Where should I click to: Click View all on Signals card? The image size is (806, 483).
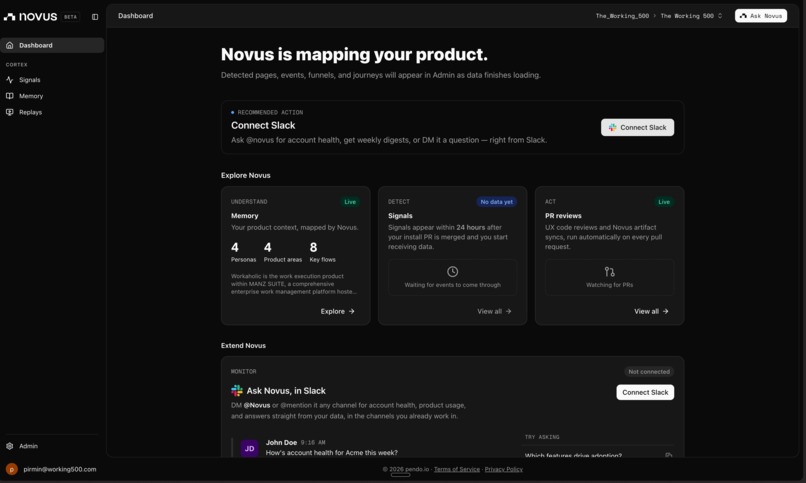(x=494, y=311)
